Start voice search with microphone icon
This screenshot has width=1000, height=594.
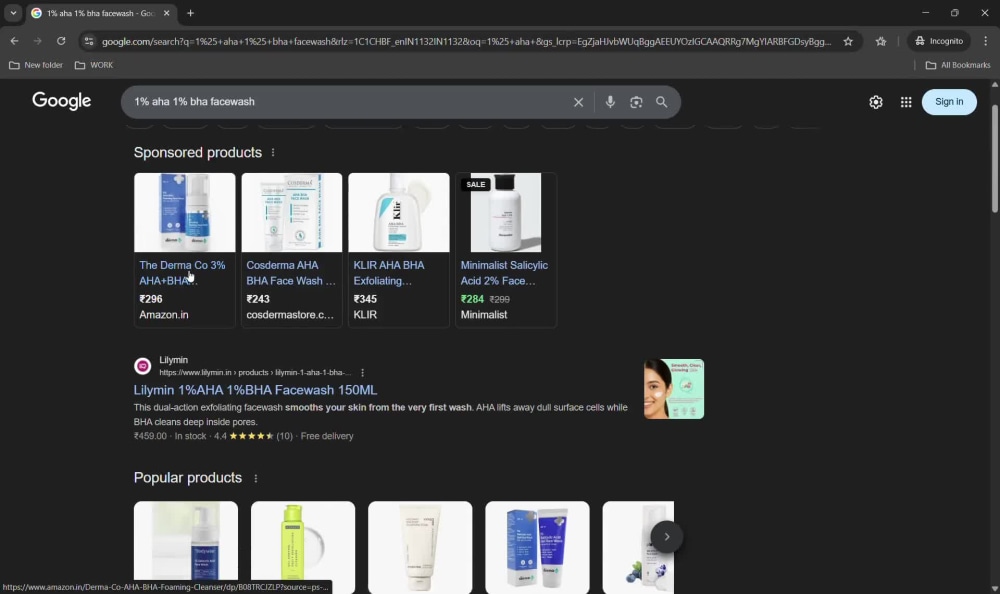click(610, 101)
